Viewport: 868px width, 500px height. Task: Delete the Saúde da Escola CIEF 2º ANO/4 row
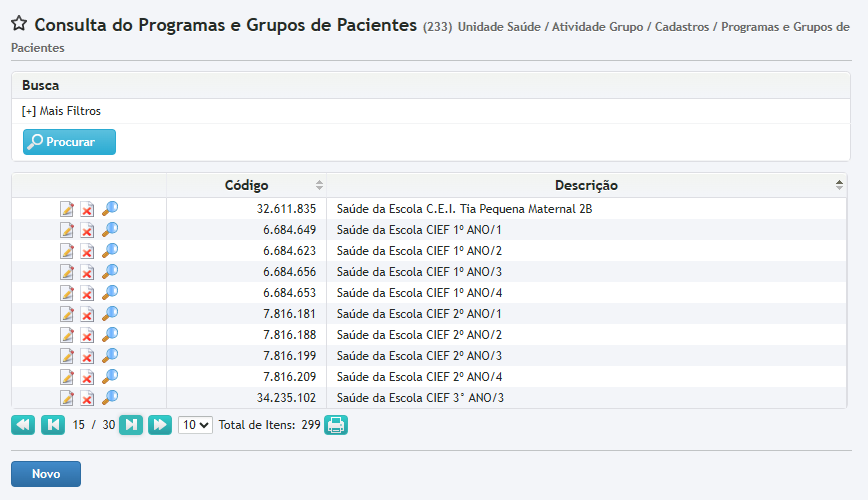click(x=88, y=377)
